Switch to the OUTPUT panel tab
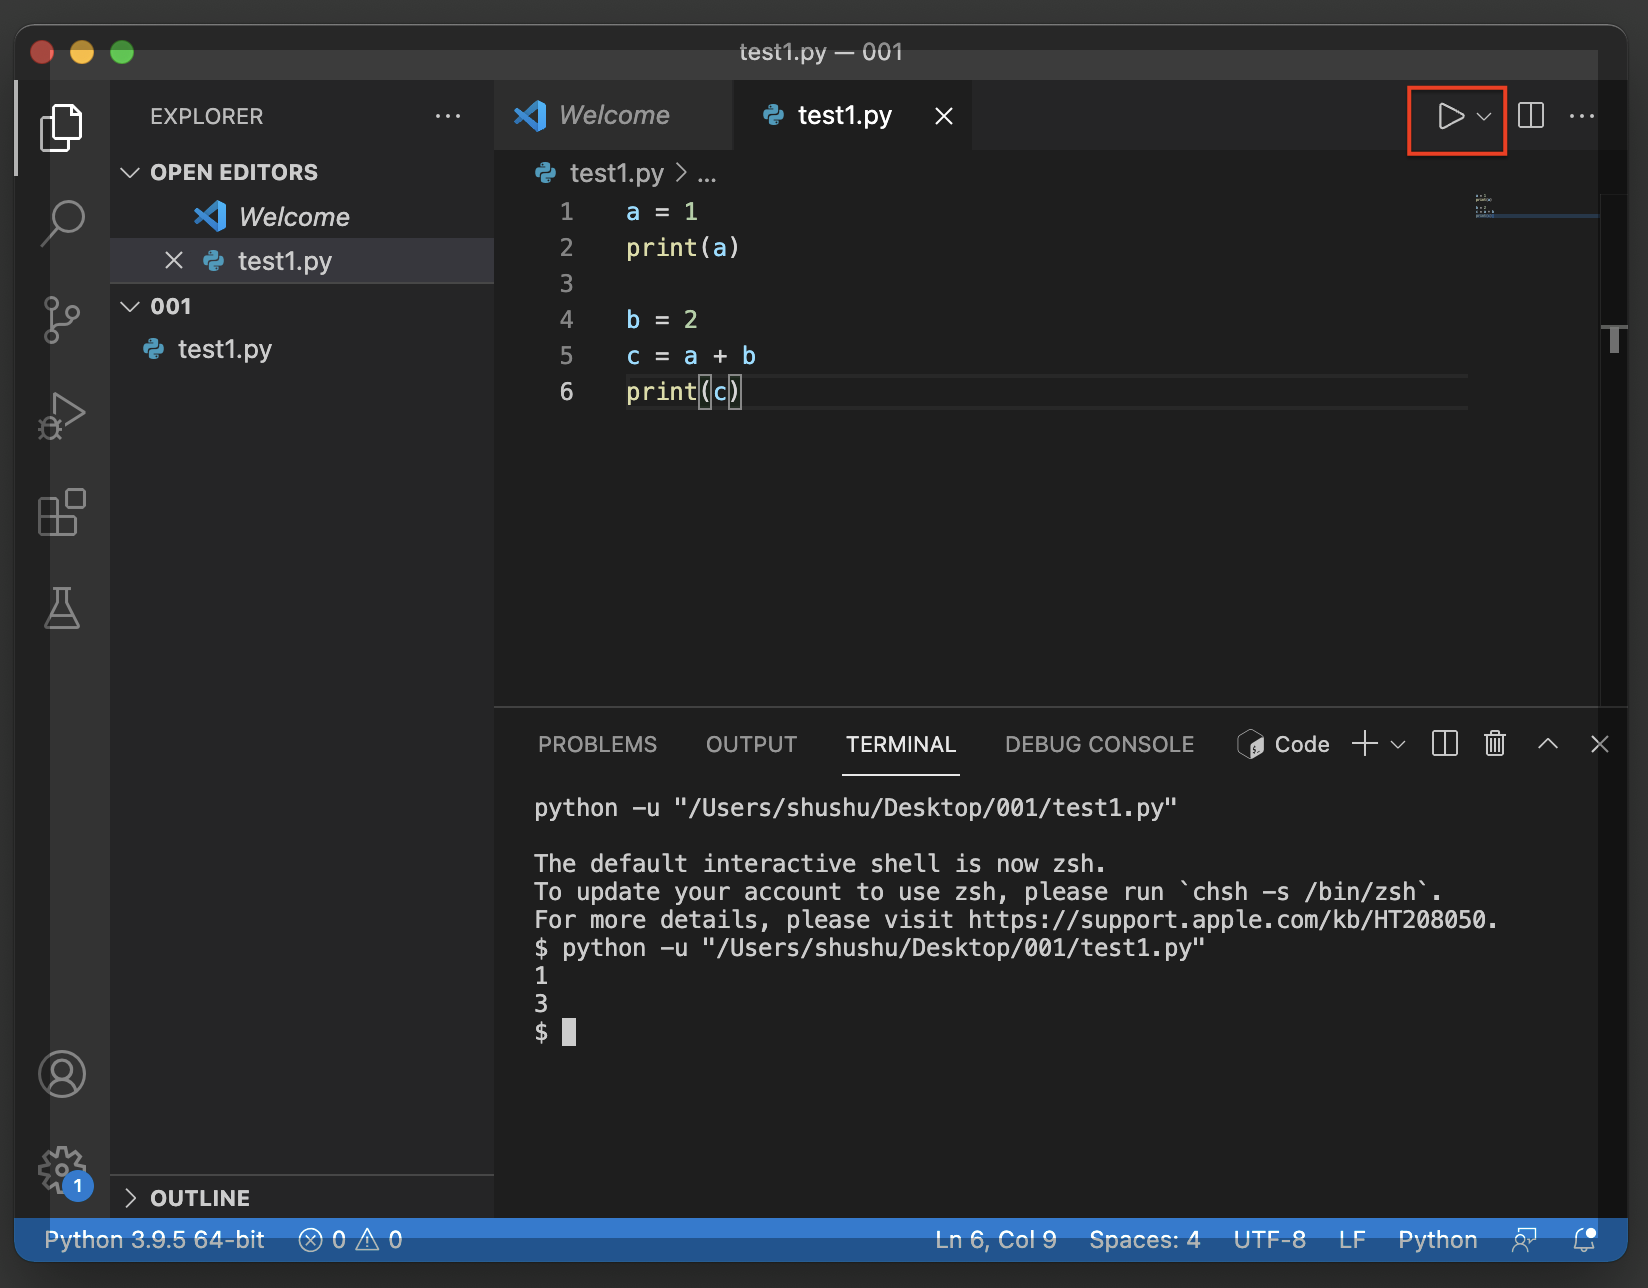 click(x=751, y=744)
